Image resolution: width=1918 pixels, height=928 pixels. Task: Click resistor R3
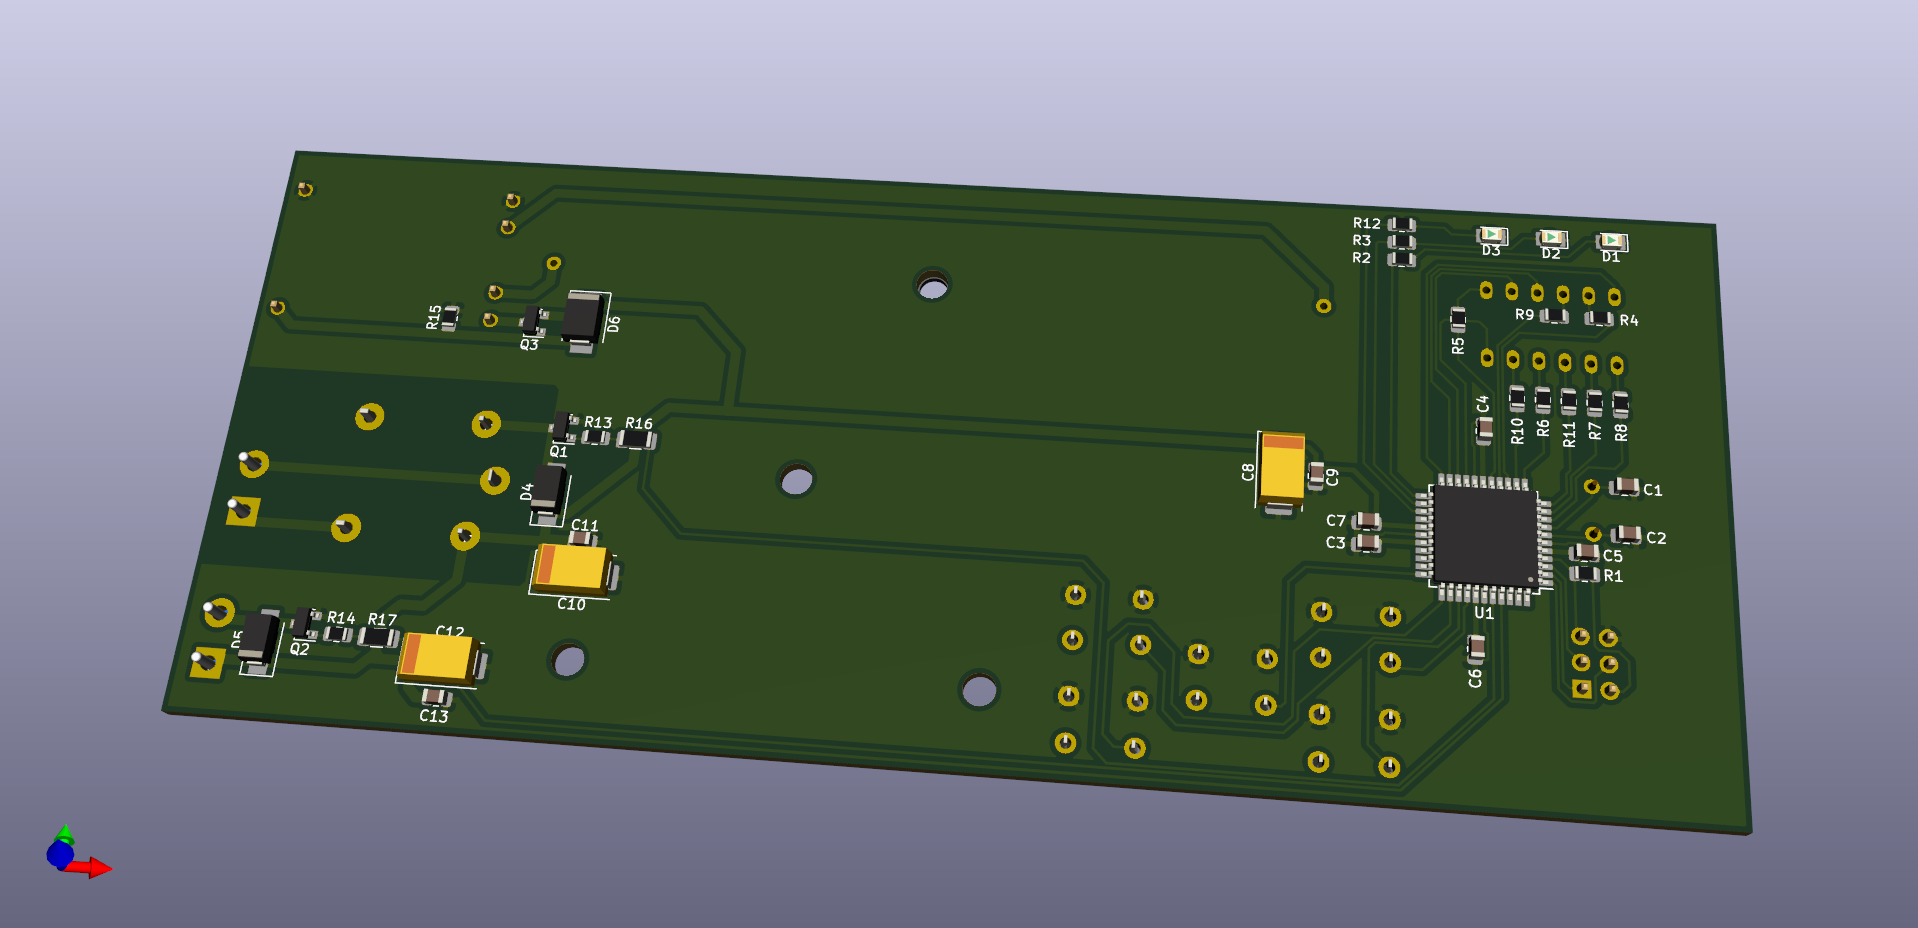[x=1402, y=242]
